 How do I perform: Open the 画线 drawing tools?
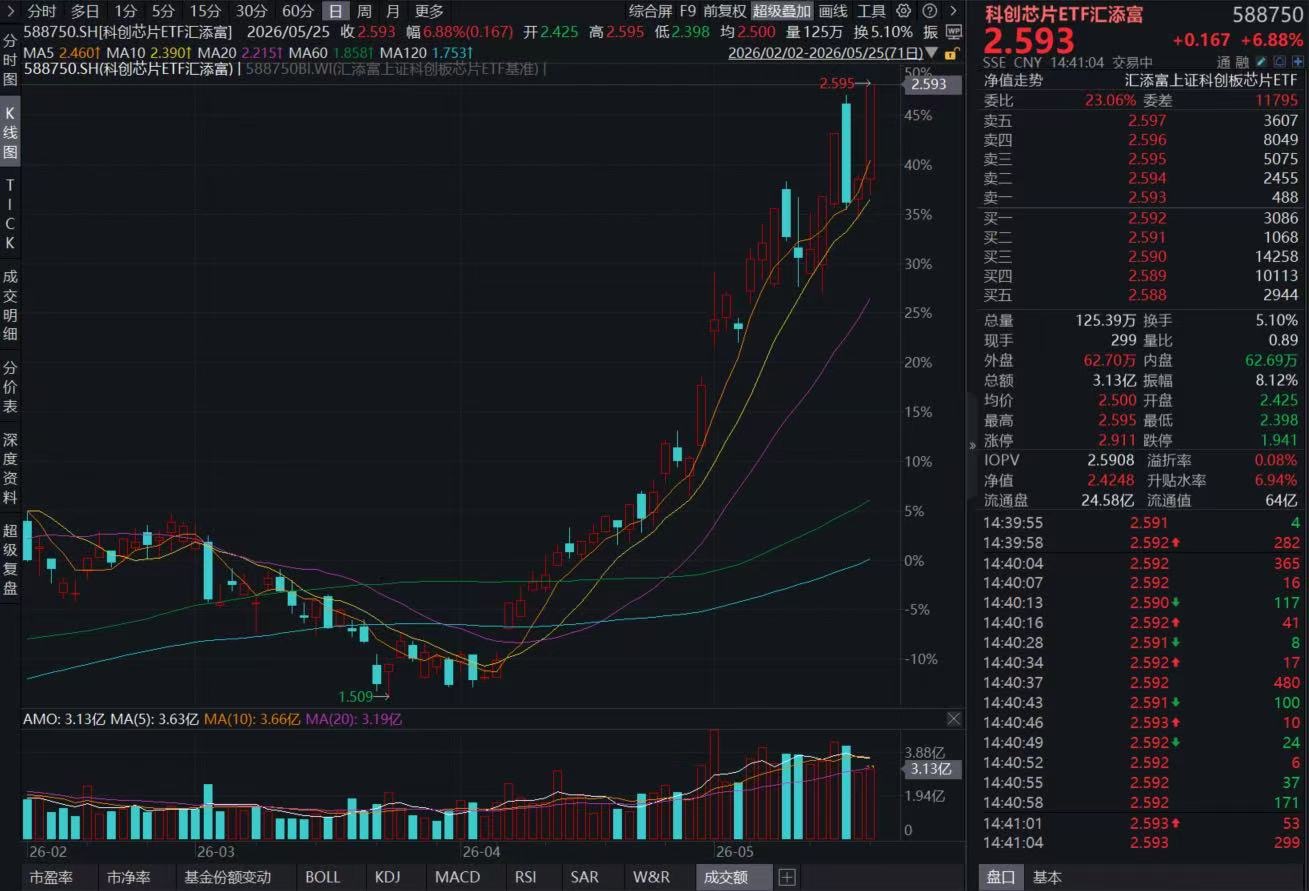tap(833, 11)
